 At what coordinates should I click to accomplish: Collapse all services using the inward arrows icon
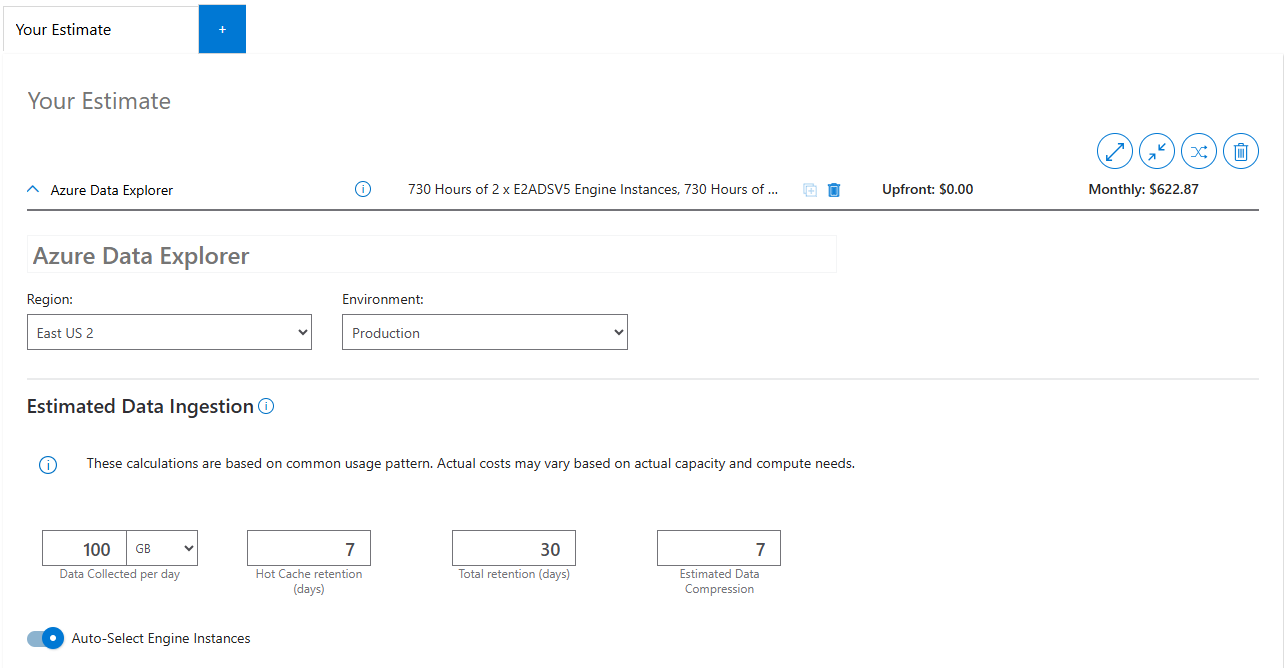tap(1156, 151)
